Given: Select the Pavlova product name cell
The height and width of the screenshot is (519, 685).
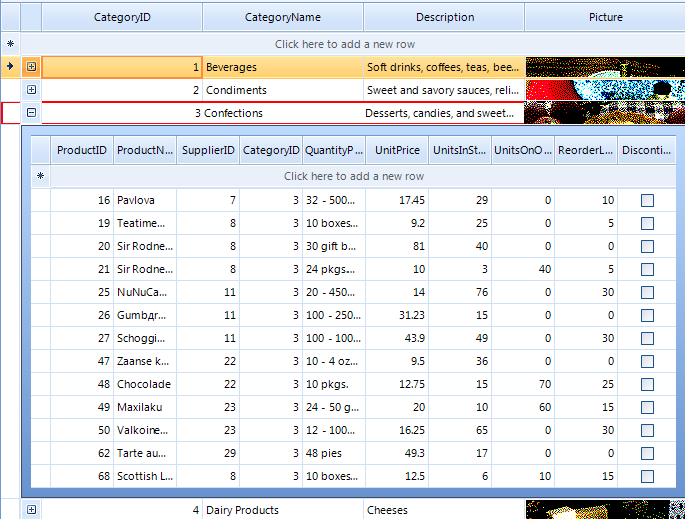Looking at the screenshot, I should (145, 200).
